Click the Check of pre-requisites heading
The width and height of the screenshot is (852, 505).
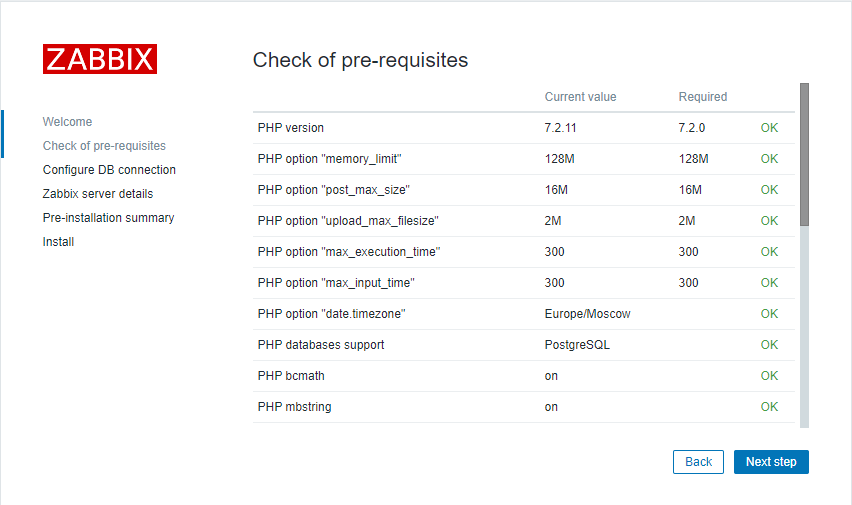360,60
